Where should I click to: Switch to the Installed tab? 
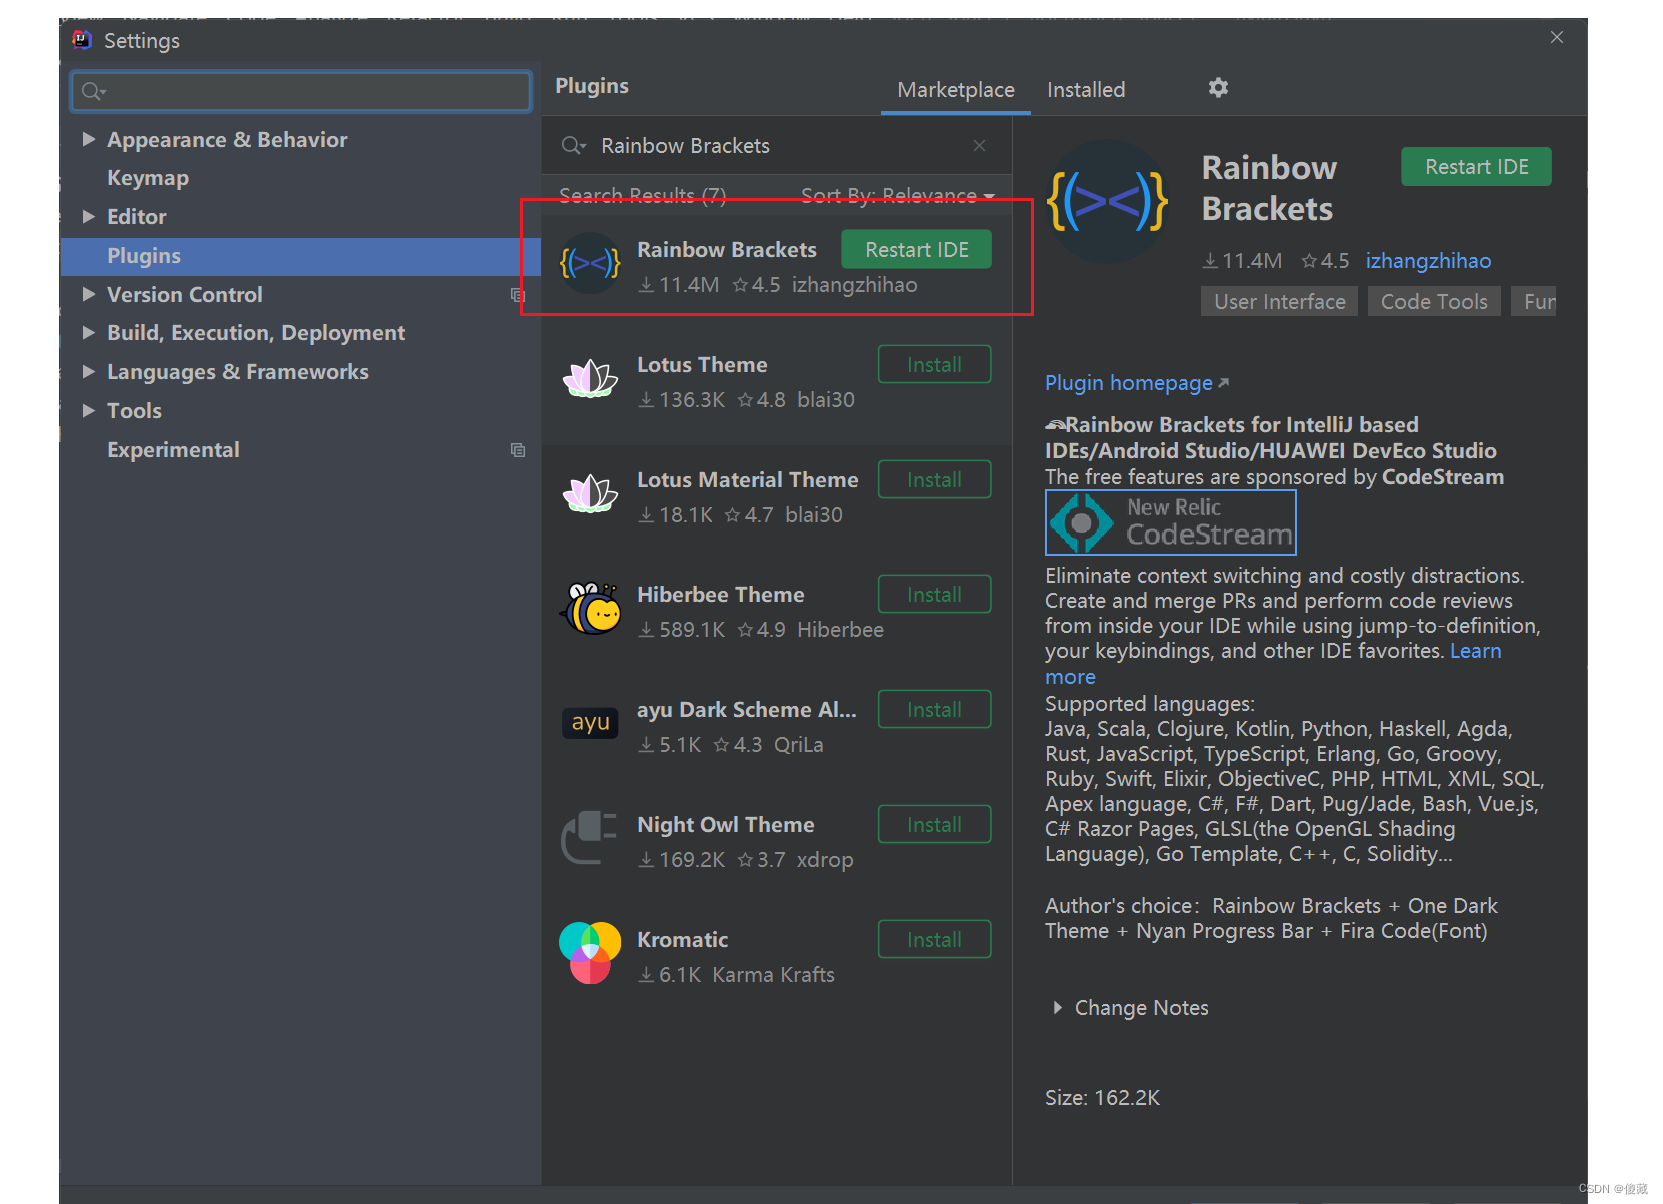pos(1086,90)
